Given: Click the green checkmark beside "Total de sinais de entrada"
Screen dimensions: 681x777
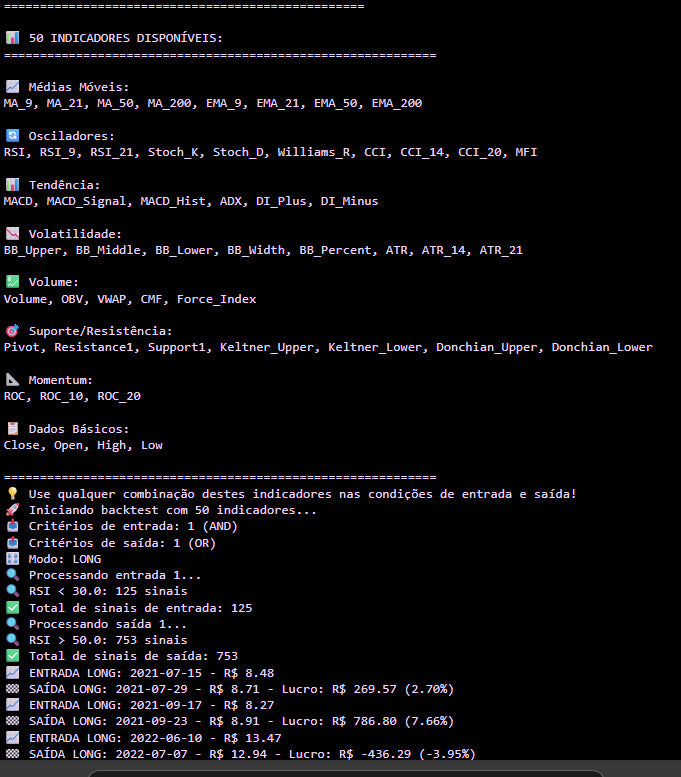Looking at the screenshot, I should 12,608.
